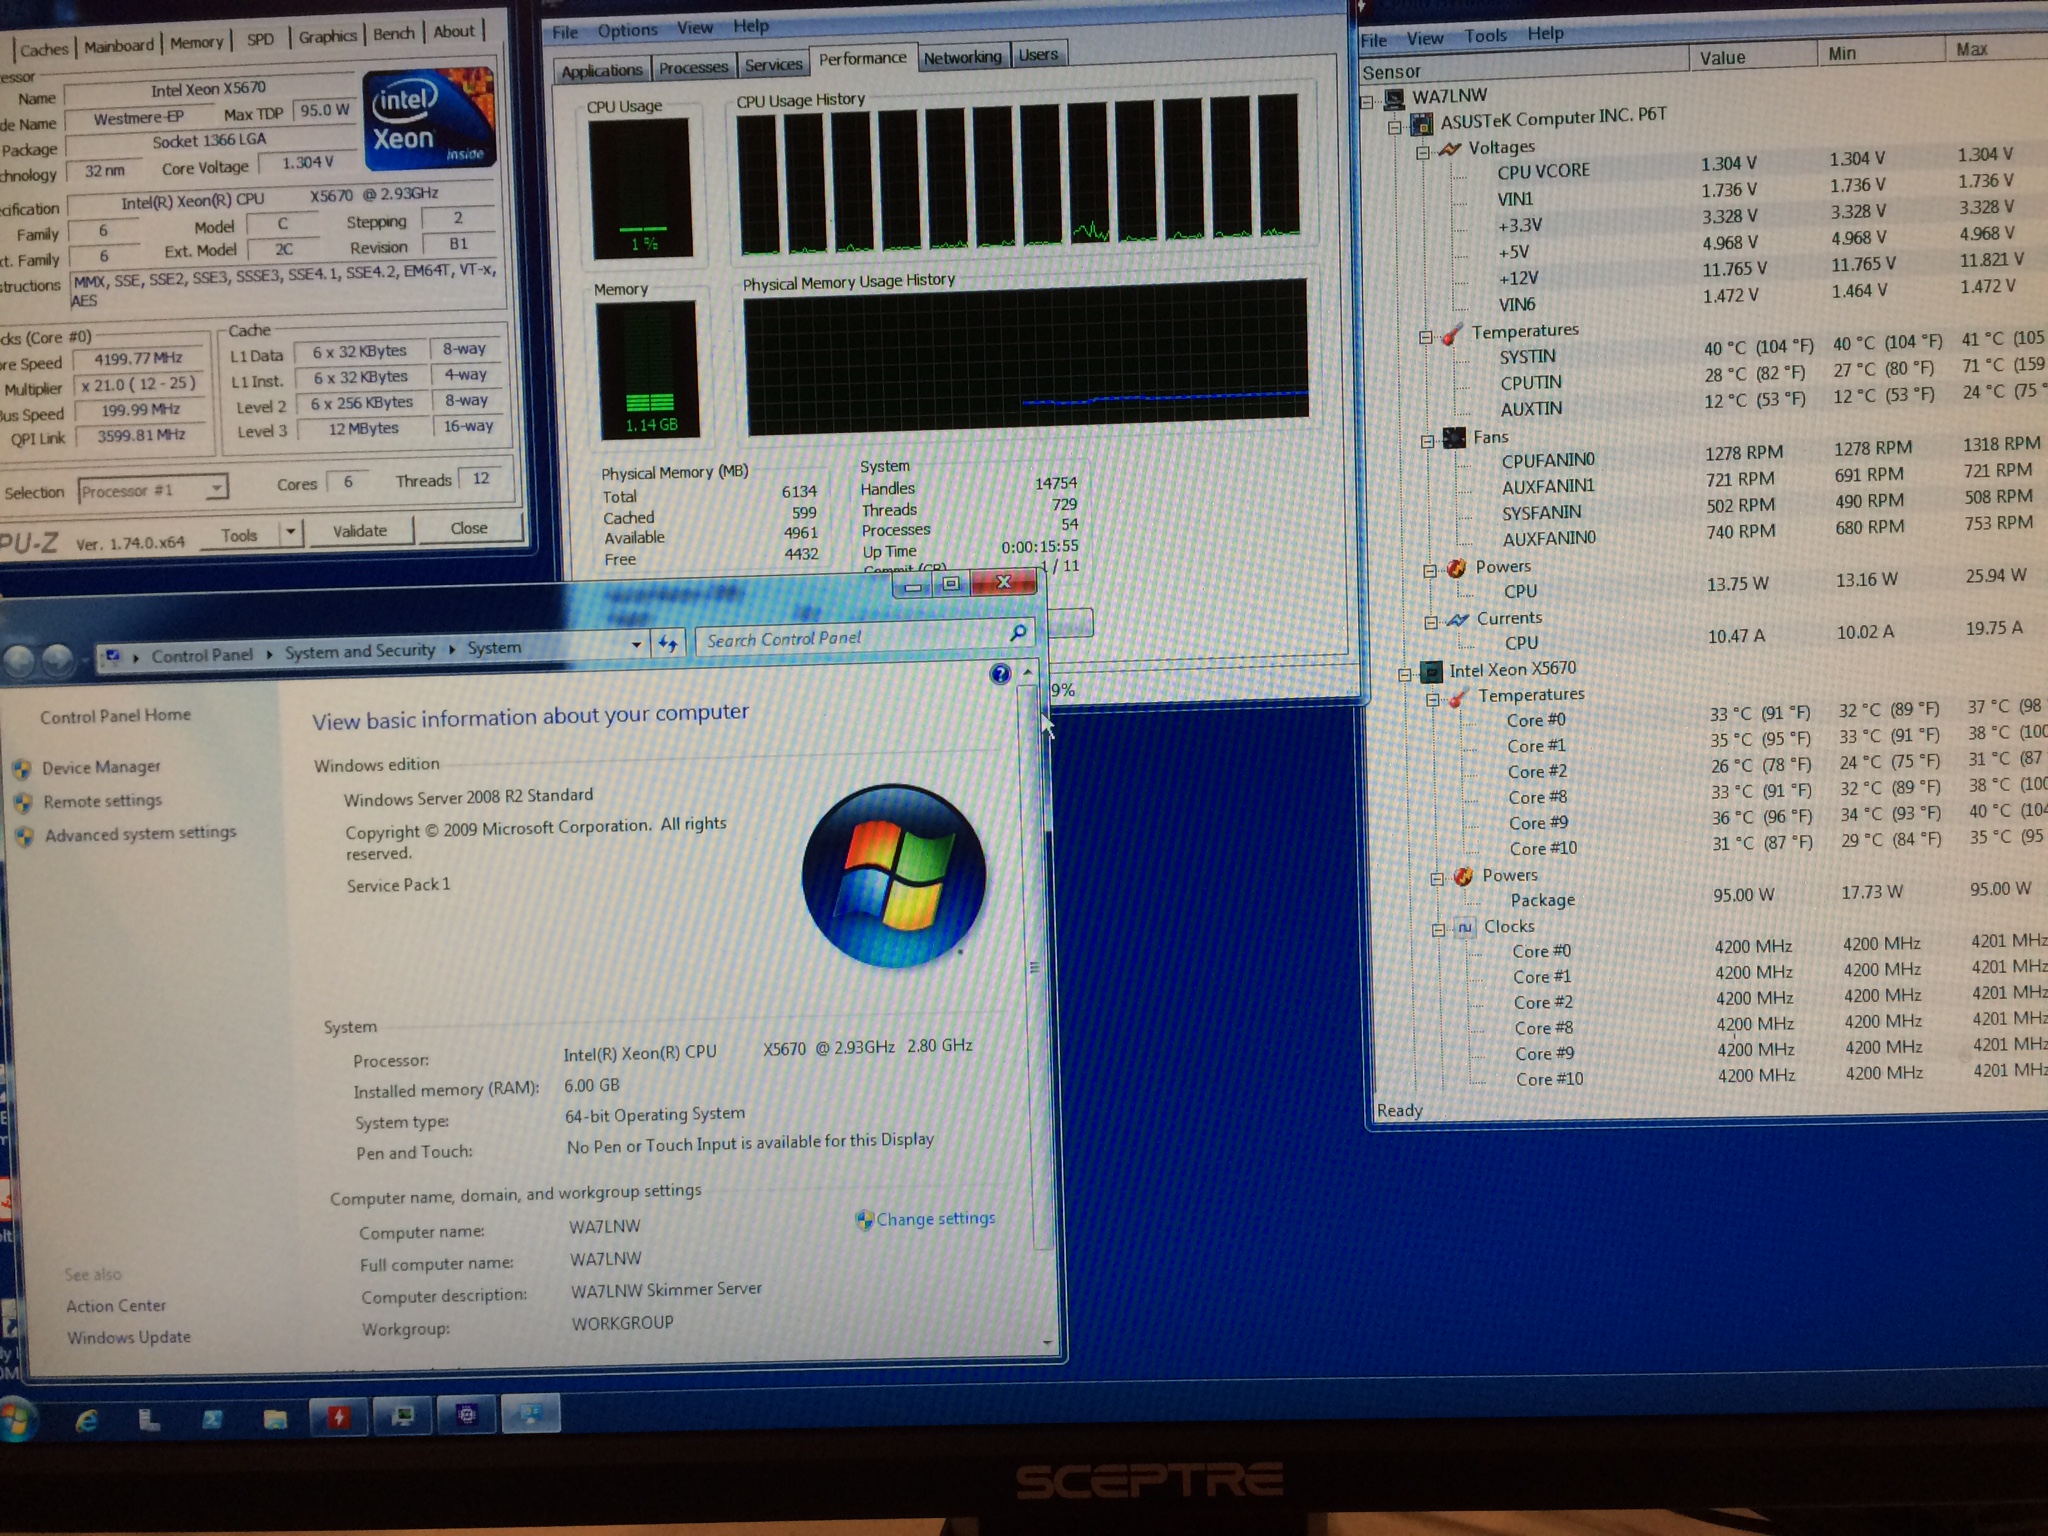The image size is (2048, 1536).
Task: Click the Windows logo in System window
Action: (x=893, y=876)
